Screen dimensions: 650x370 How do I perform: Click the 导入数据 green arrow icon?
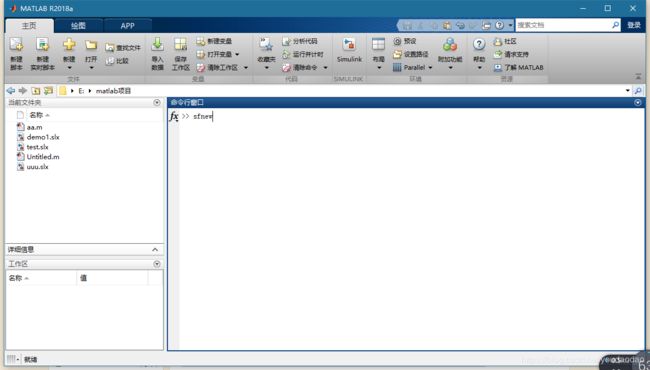pyautogui.click(x=157, y=45)
